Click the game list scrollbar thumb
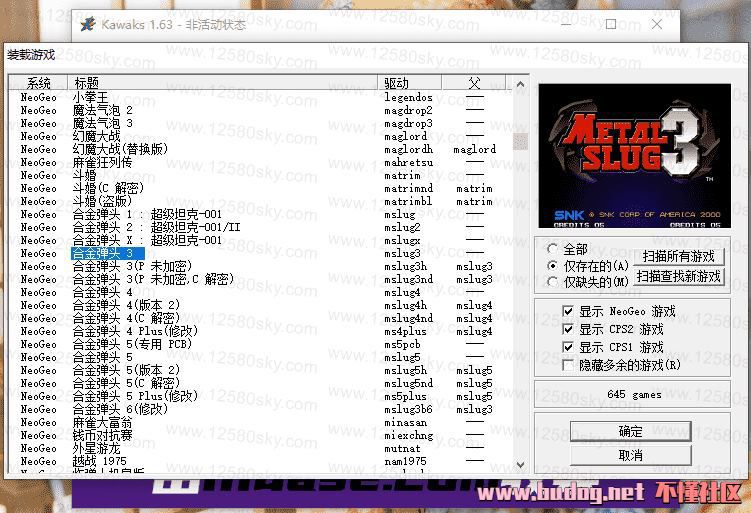The image size is (751, 513). click(521, 141)
